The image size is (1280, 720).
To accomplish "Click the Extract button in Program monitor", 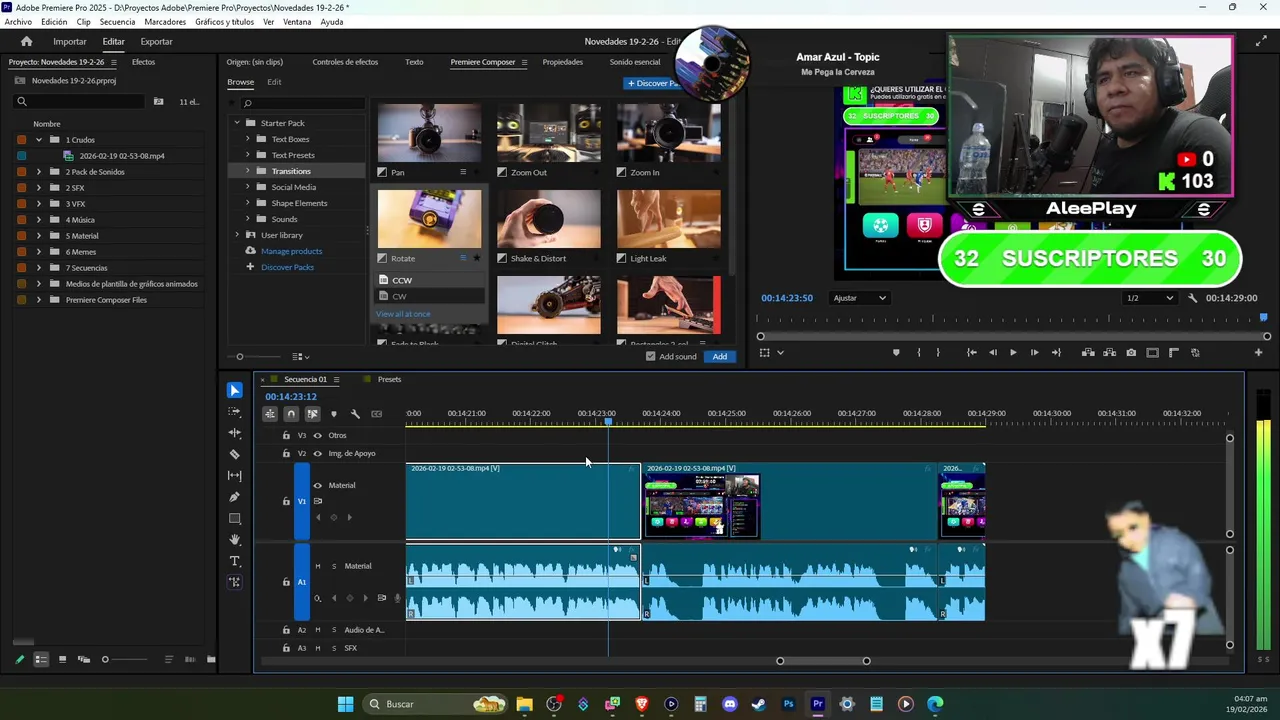I will 1109,352.
